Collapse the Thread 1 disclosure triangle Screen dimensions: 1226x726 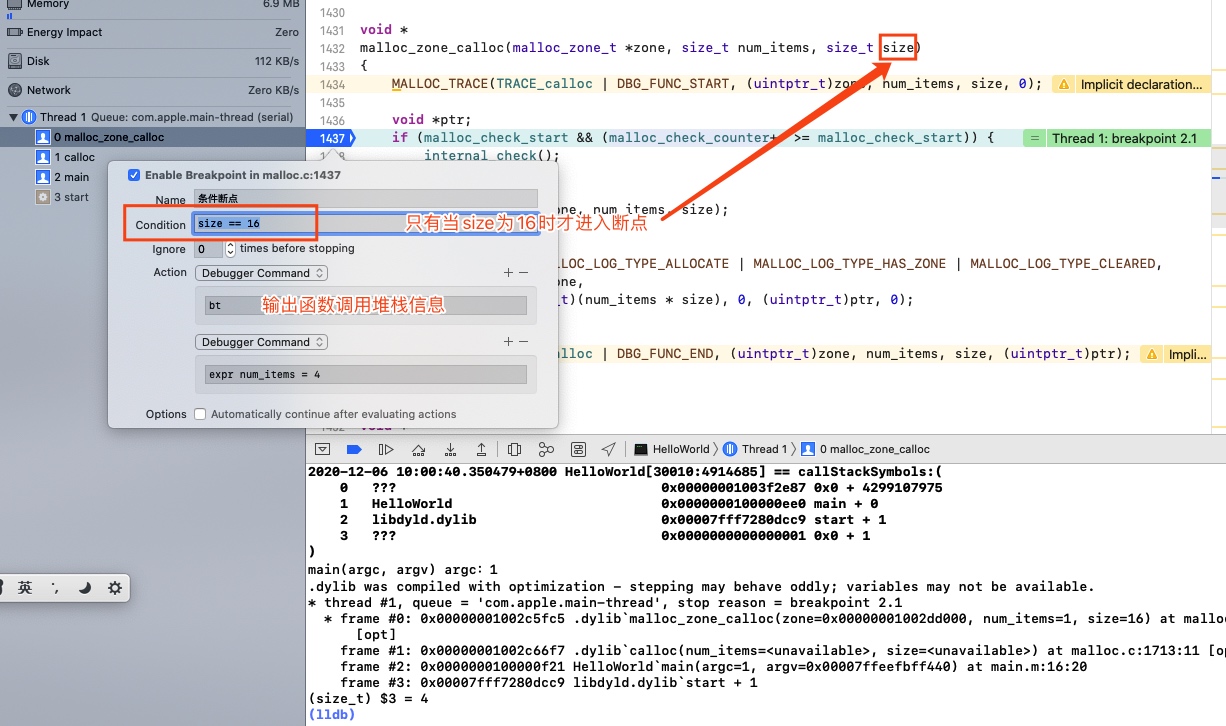tap(13, 117)
